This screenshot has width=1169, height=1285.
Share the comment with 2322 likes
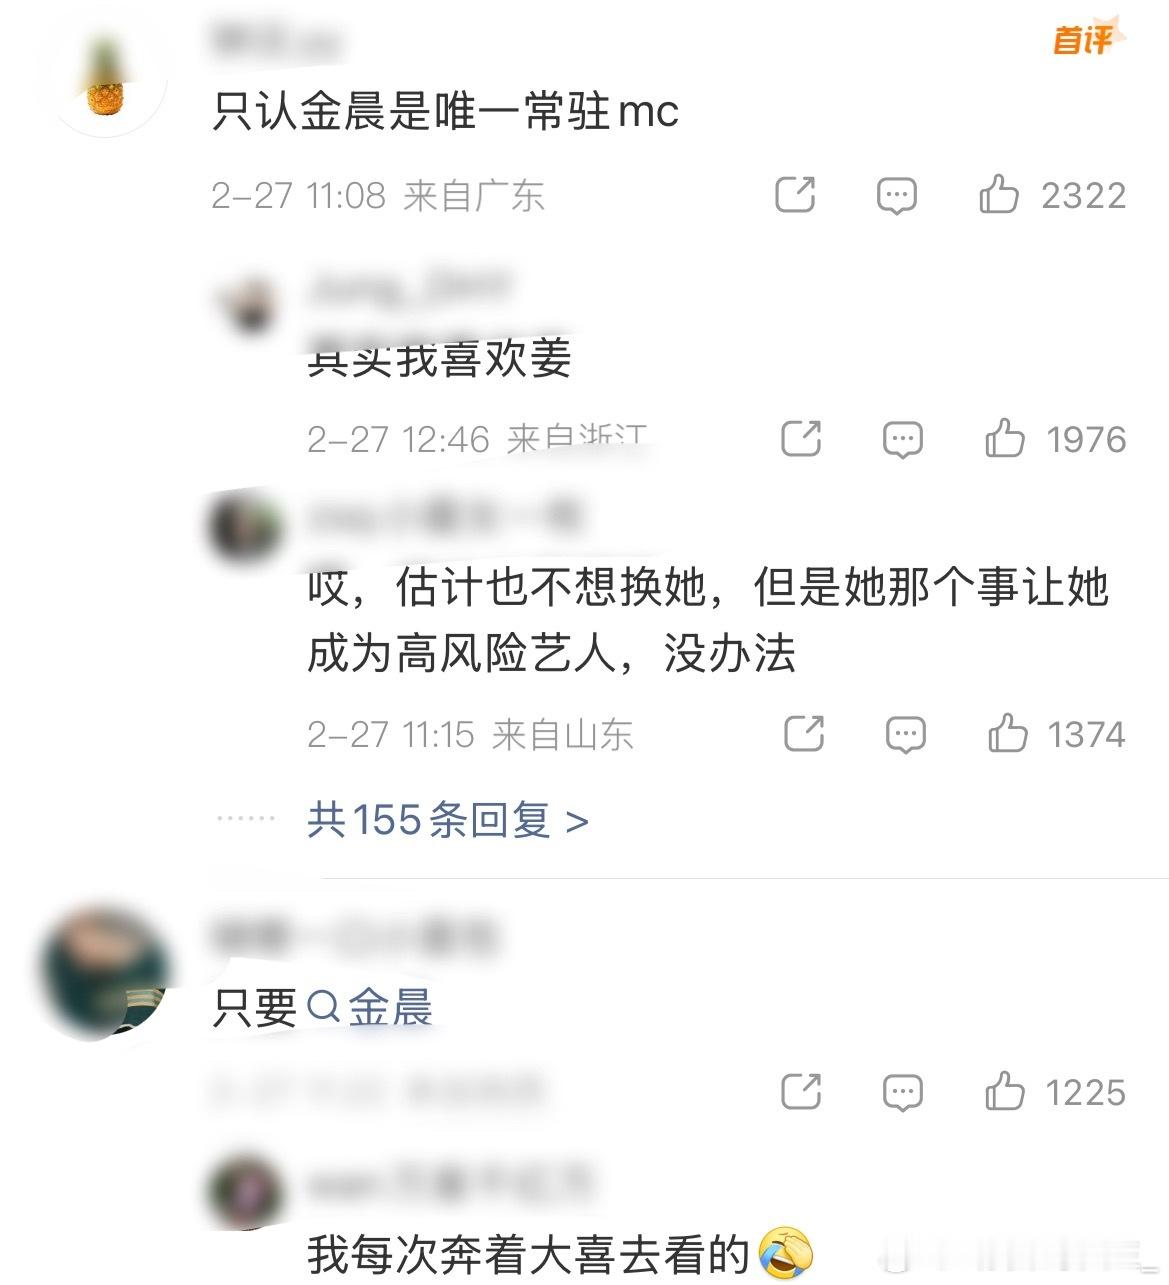coord(795,194)
